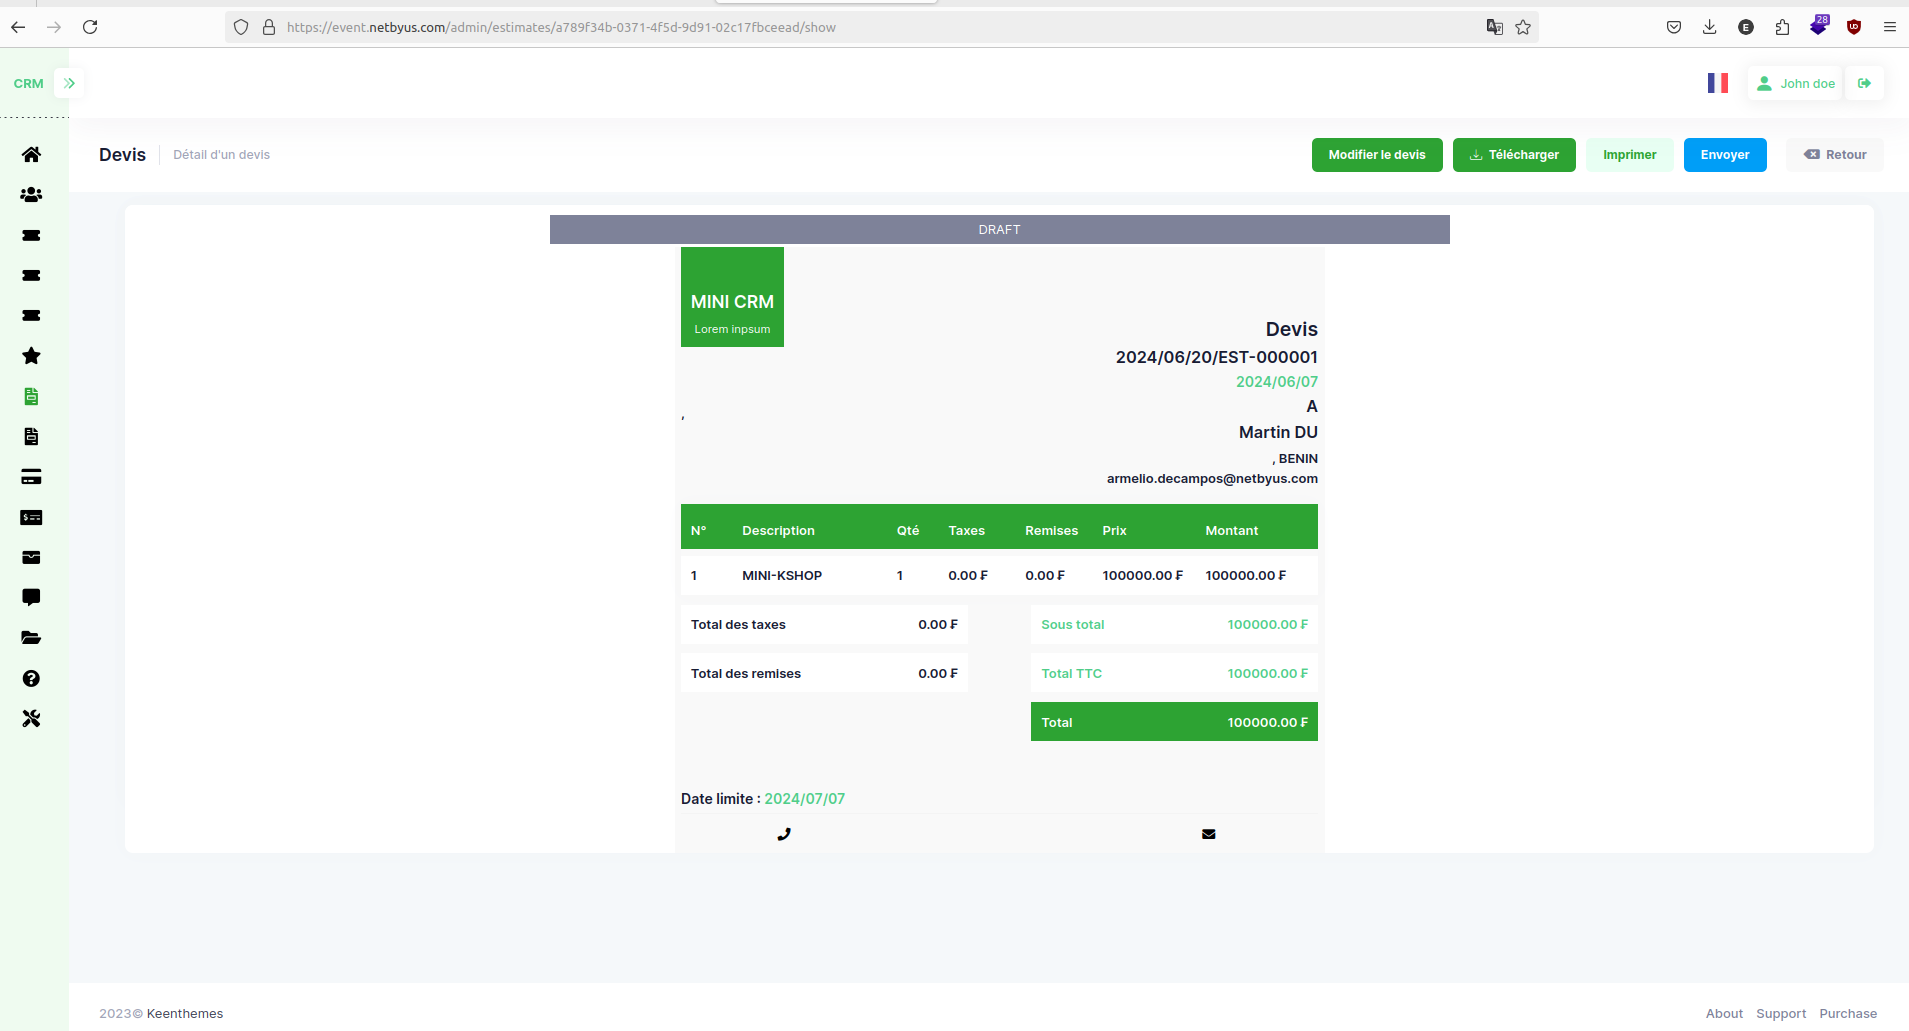The width and height of the screenshot is (1909, 1031).
Task: Open the credit card payments sidebar icon
Action: tap(31, 477)
